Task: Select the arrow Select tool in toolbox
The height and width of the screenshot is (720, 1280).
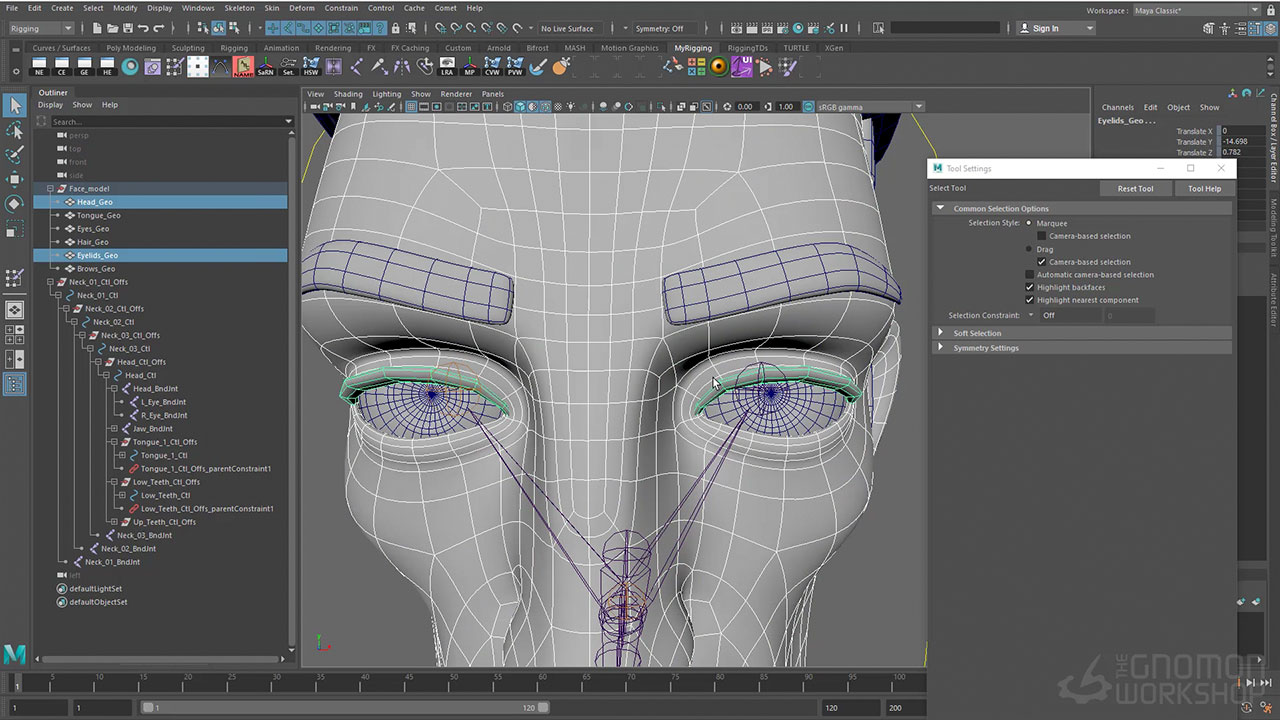Action: tap(14, 106)
